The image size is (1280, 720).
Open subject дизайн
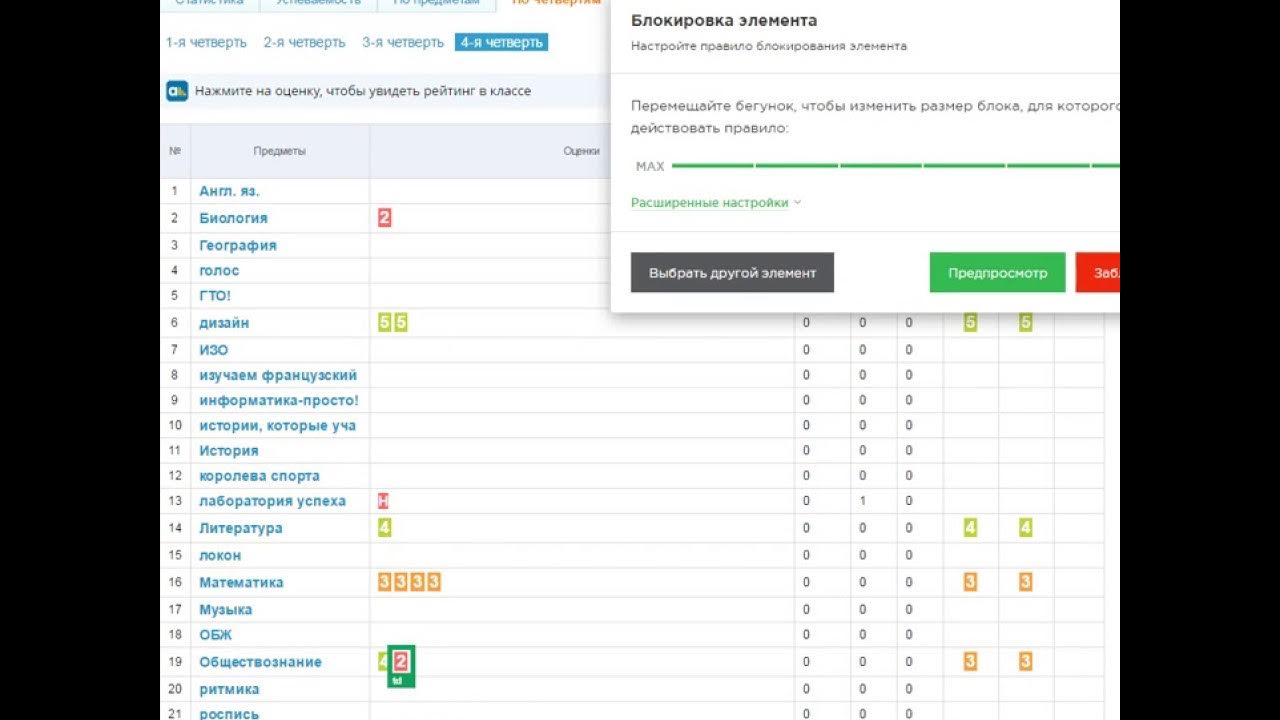click(224, 323)
